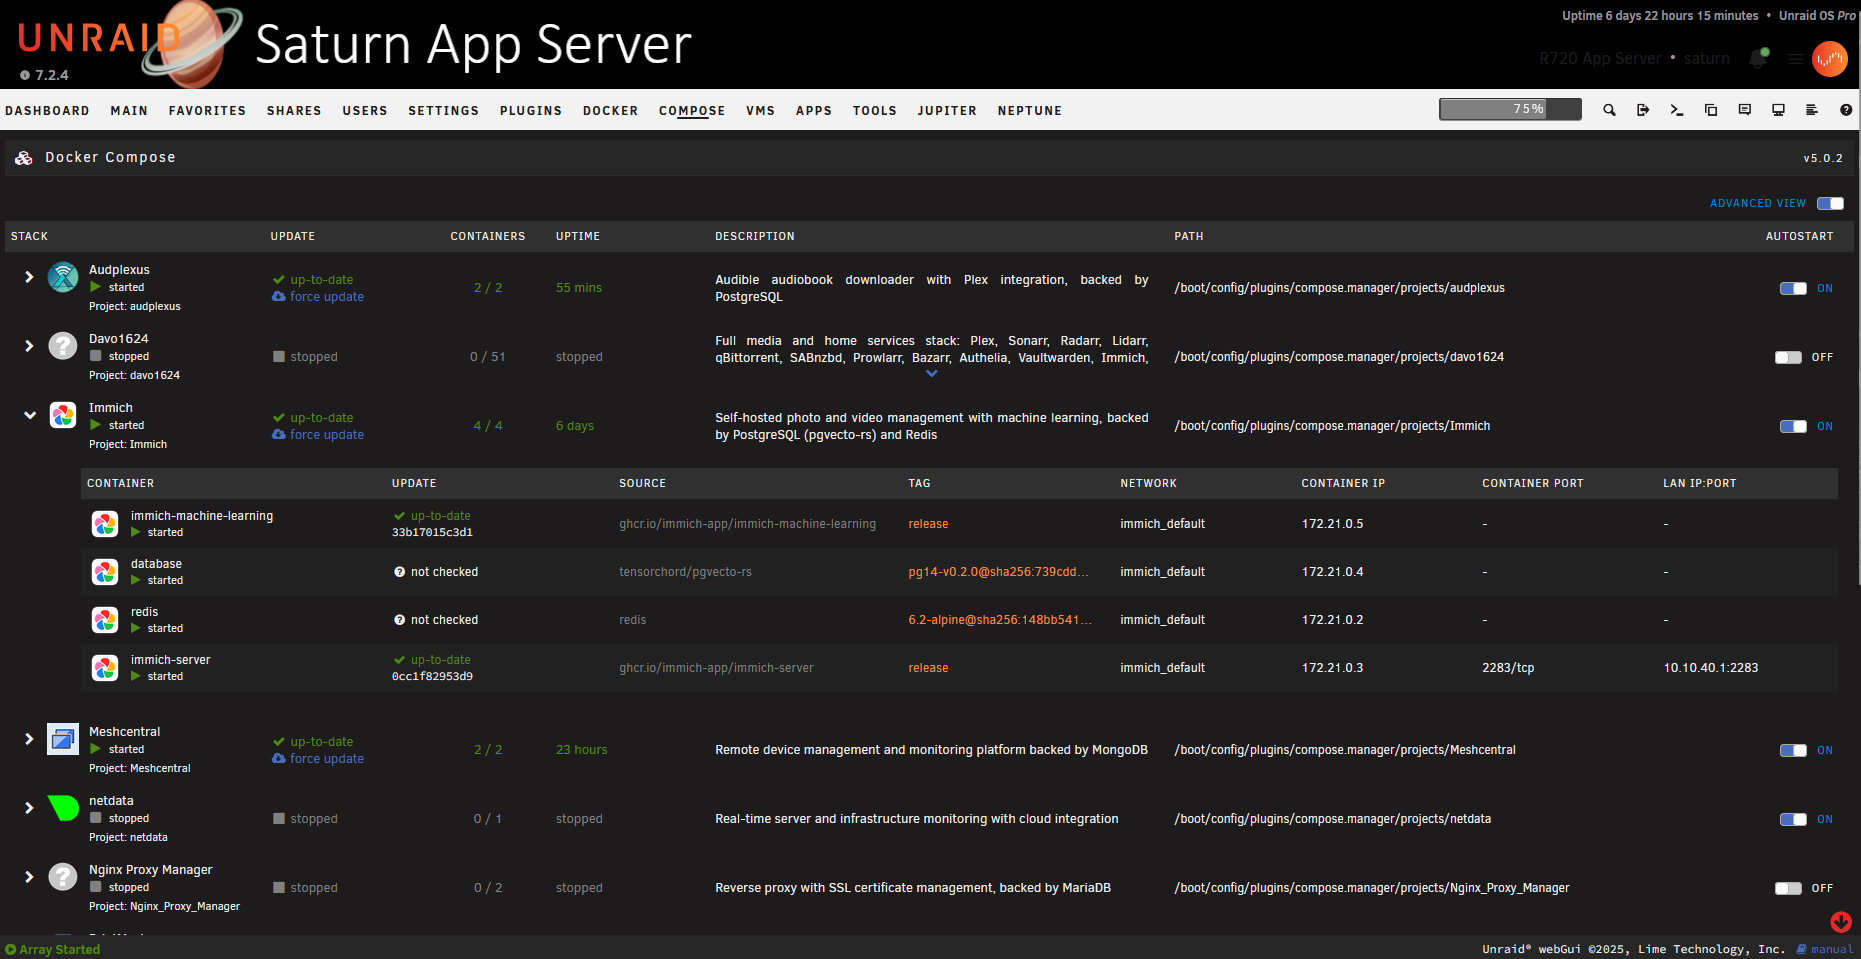
Task: Click the Immich stack icon
Action: pos(63,415)
